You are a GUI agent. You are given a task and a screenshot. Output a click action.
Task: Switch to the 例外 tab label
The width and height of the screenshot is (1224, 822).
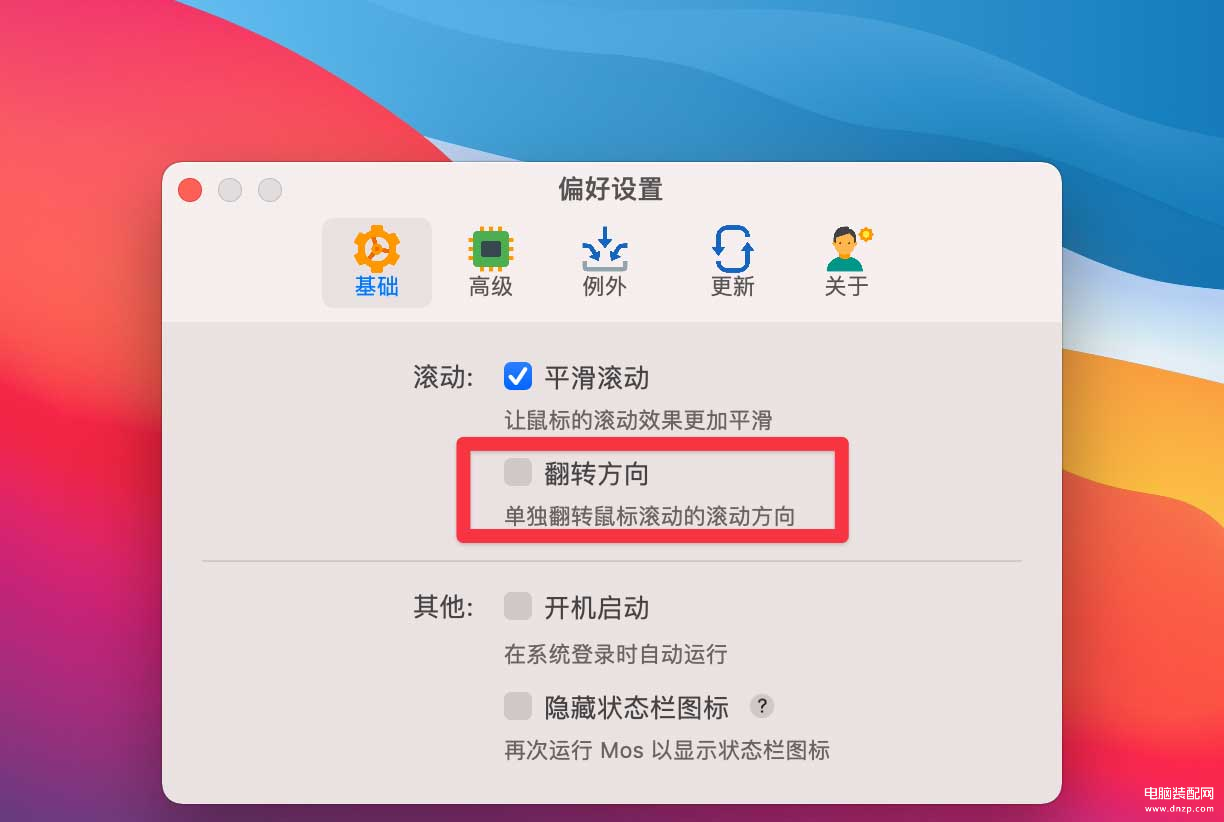(605, 286)
